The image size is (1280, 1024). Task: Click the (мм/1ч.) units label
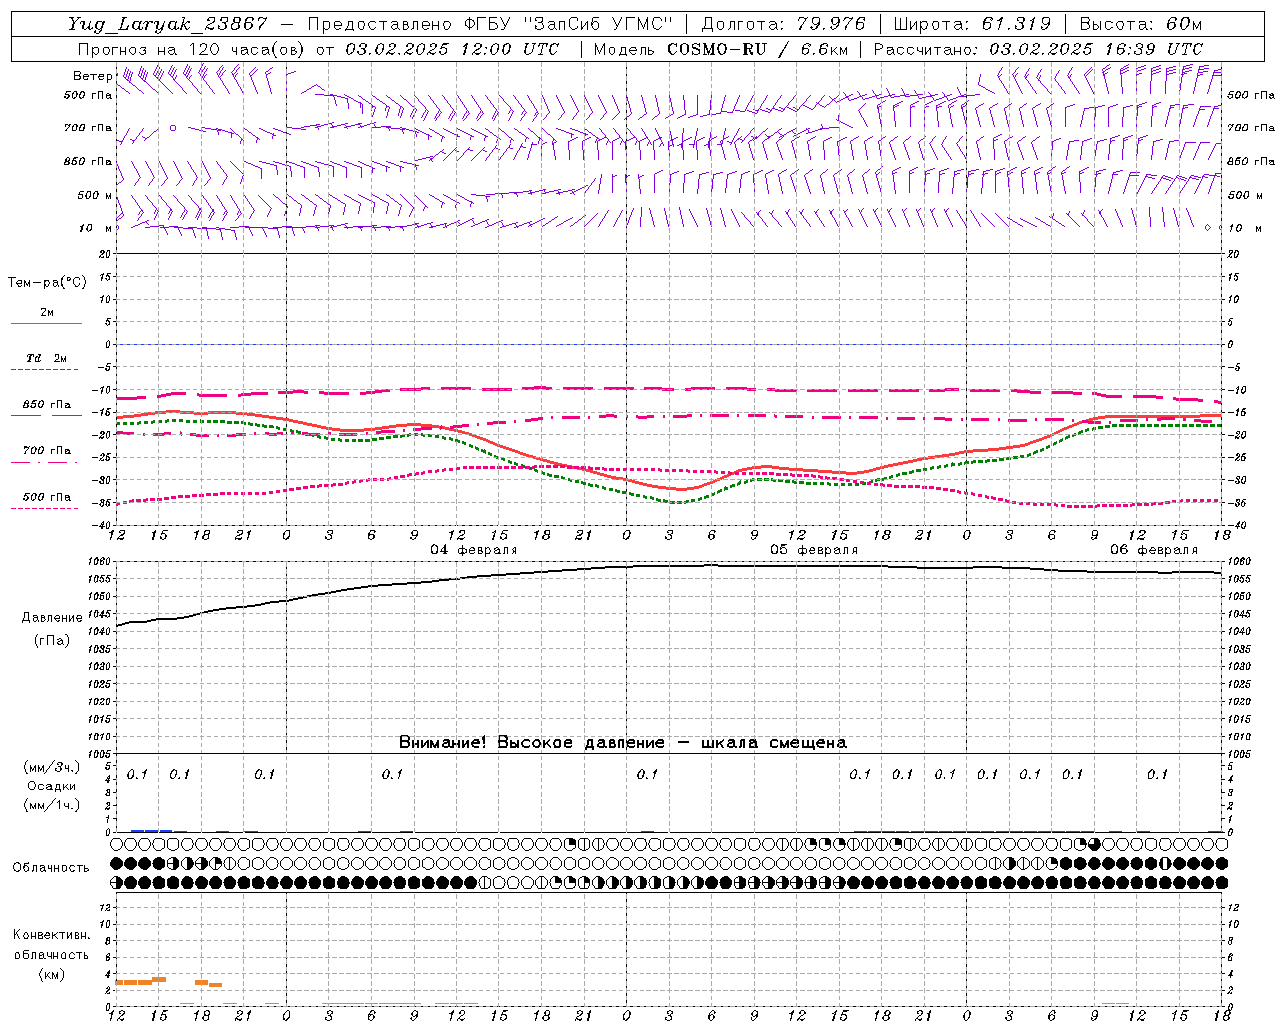(52, 805)
